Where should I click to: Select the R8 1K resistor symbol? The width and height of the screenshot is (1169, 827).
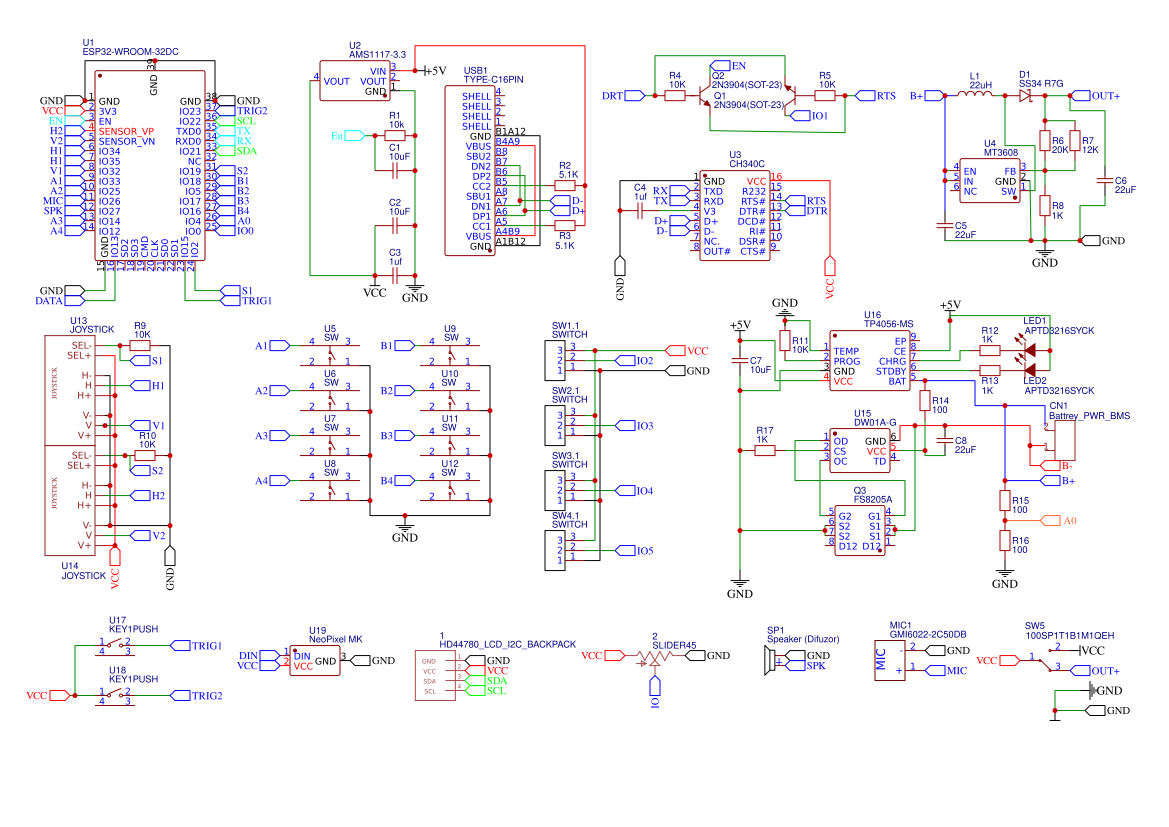1044,206
